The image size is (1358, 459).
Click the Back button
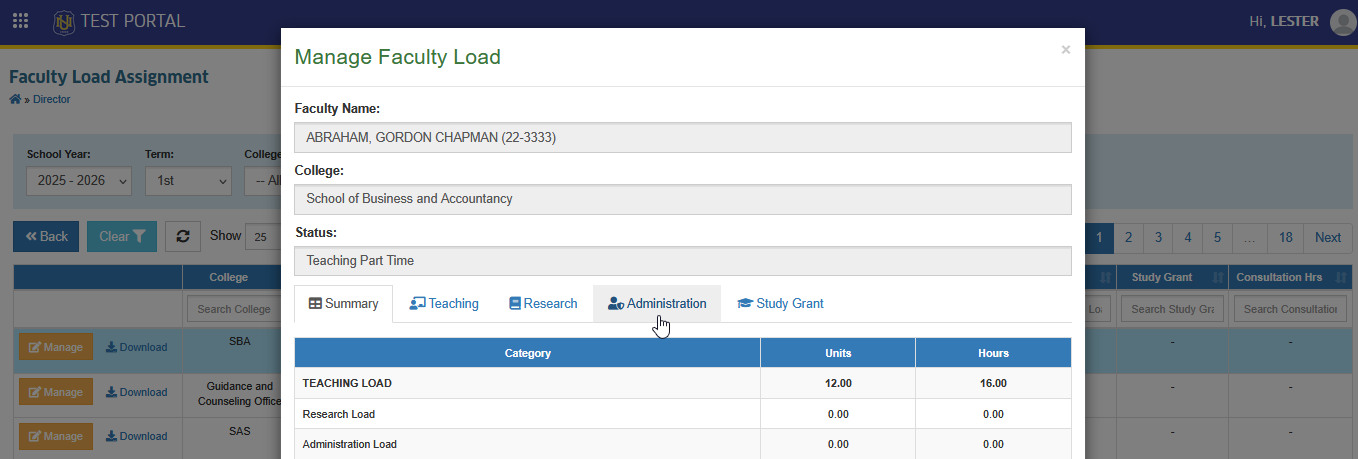point(46,237)
